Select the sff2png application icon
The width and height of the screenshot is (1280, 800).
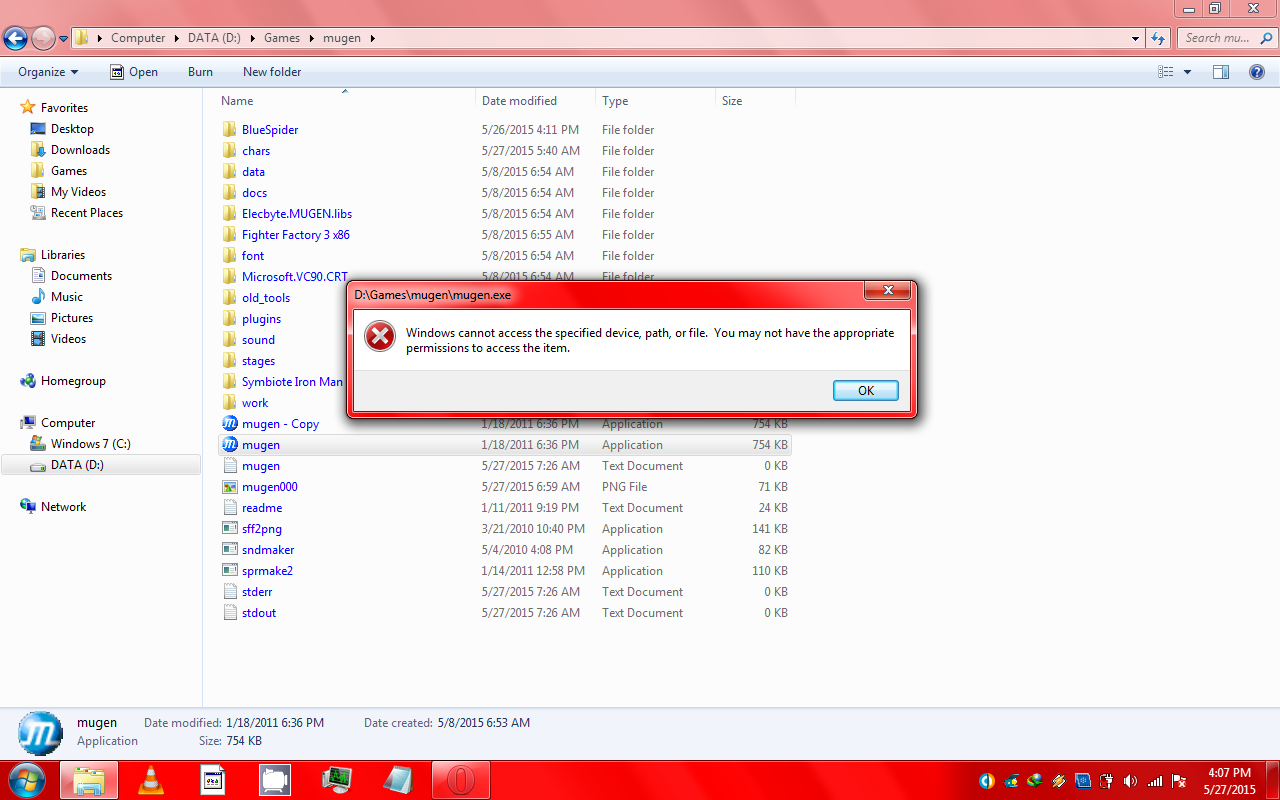click(x=230, y=529)
